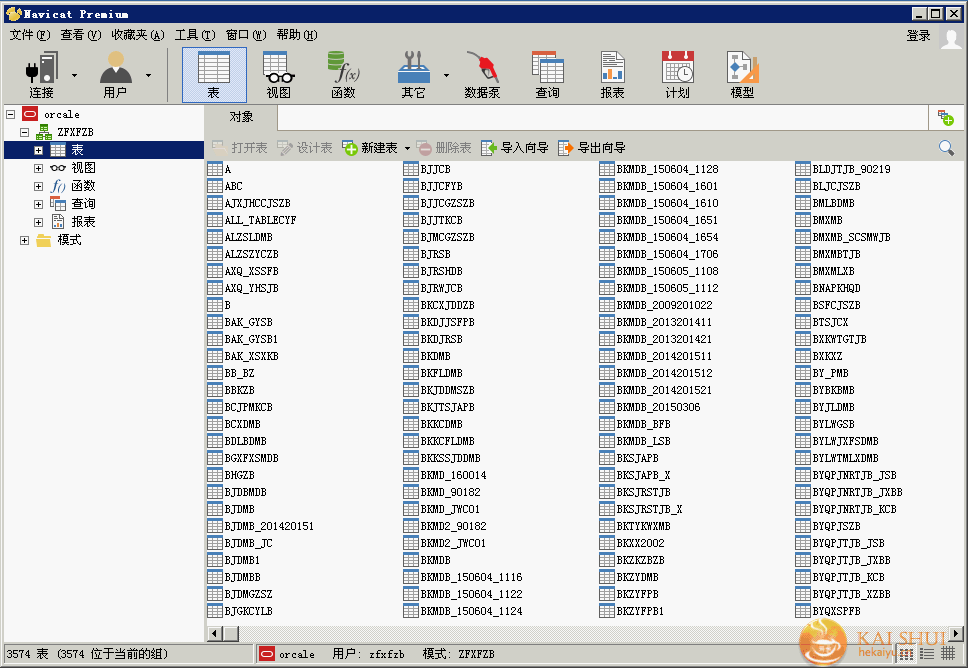Click the horizontal scrollbar right arrow
The image size is (968, 668).
point(956,633)
